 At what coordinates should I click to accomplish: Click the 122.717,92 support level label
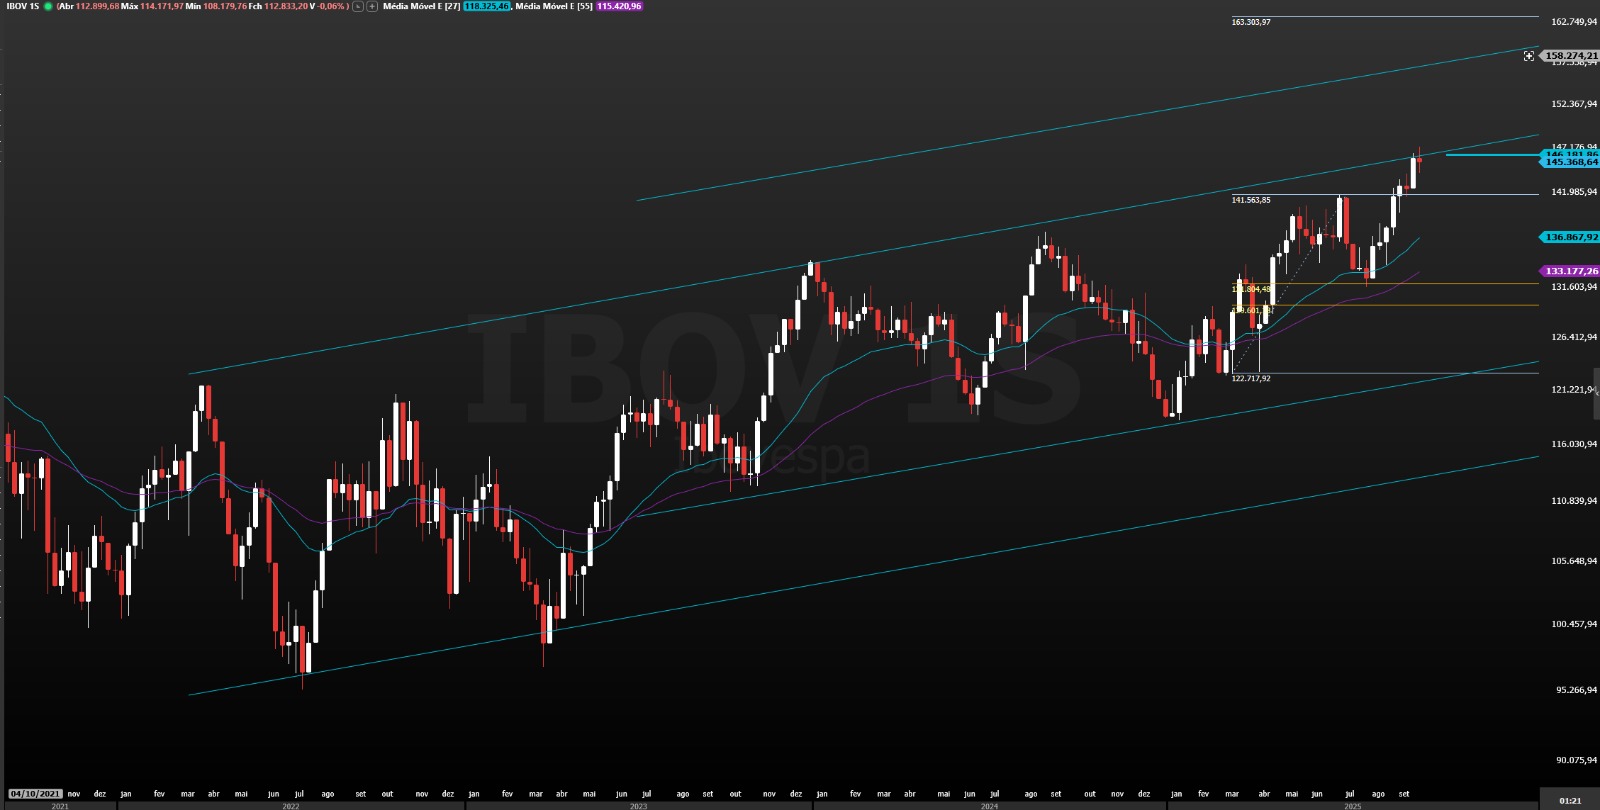tap(1251, 379)
